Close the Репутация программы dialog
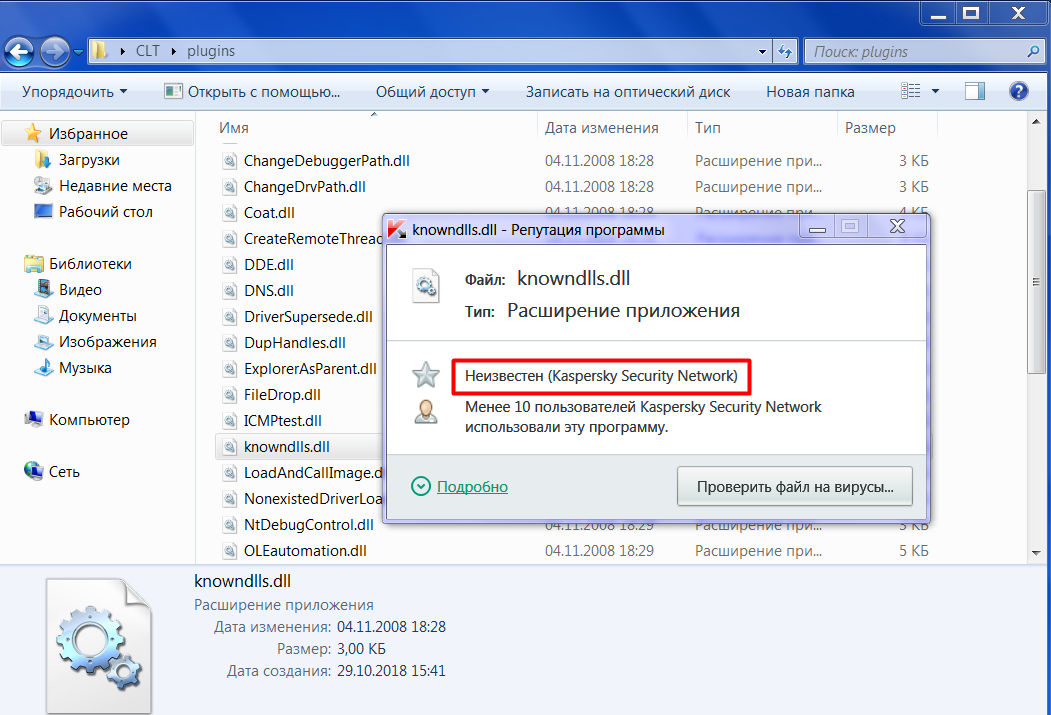The image size is (1051, 715). tap(897, 227)
